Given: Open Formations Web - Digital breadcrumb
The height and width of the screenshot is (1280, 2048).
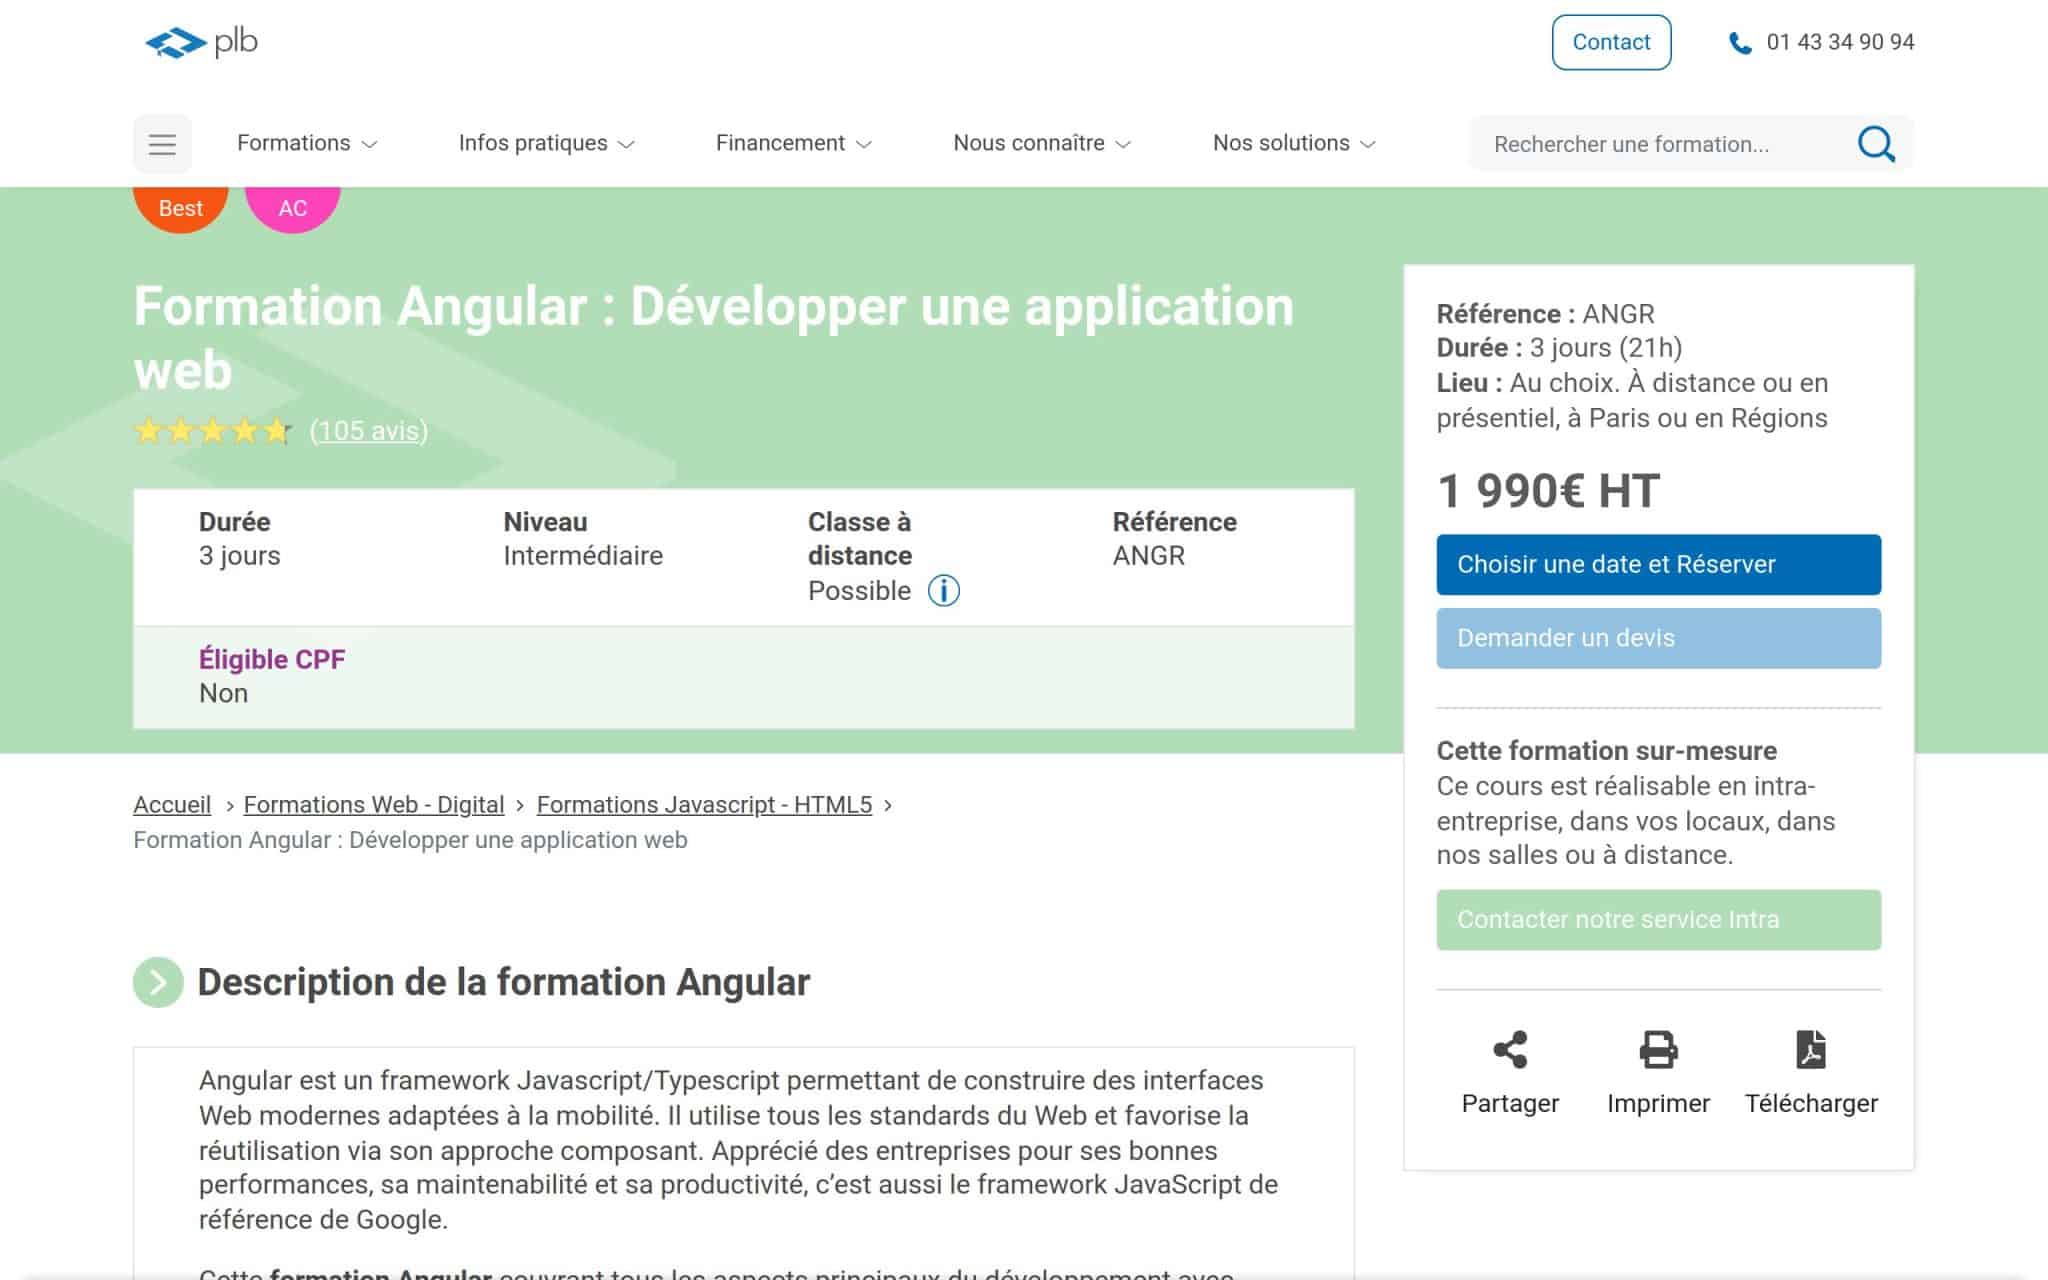Looking at the screenshot, I should tap(374, 805).
